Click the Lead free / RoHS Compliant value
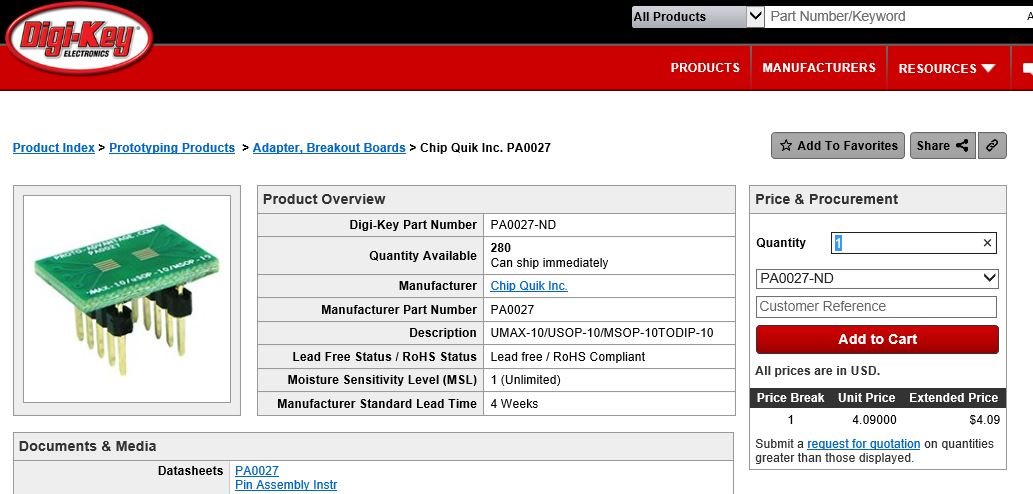This screenshot has height=494, width=1033. (x=568, y=357)
